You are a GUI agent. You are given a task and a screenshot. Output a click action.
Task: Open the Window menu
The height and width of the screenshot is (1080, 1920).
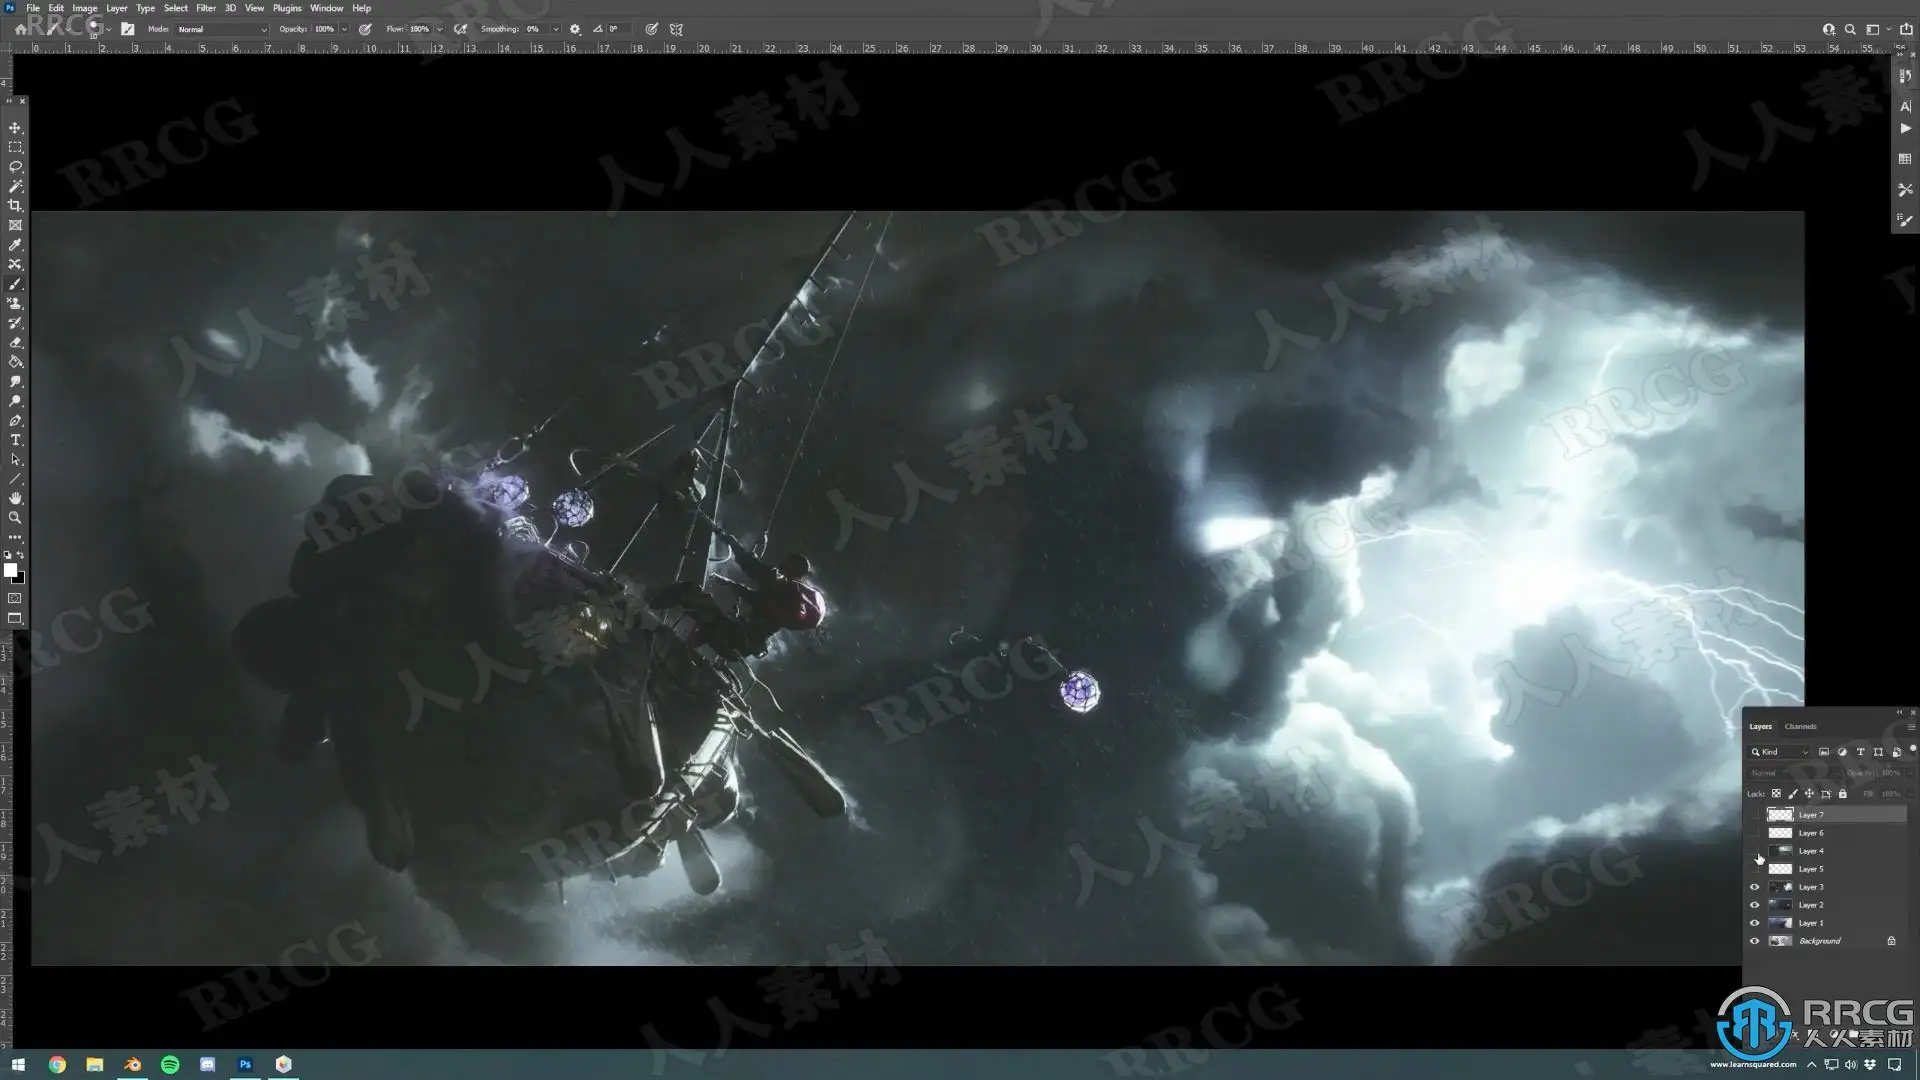pos(326,8)
